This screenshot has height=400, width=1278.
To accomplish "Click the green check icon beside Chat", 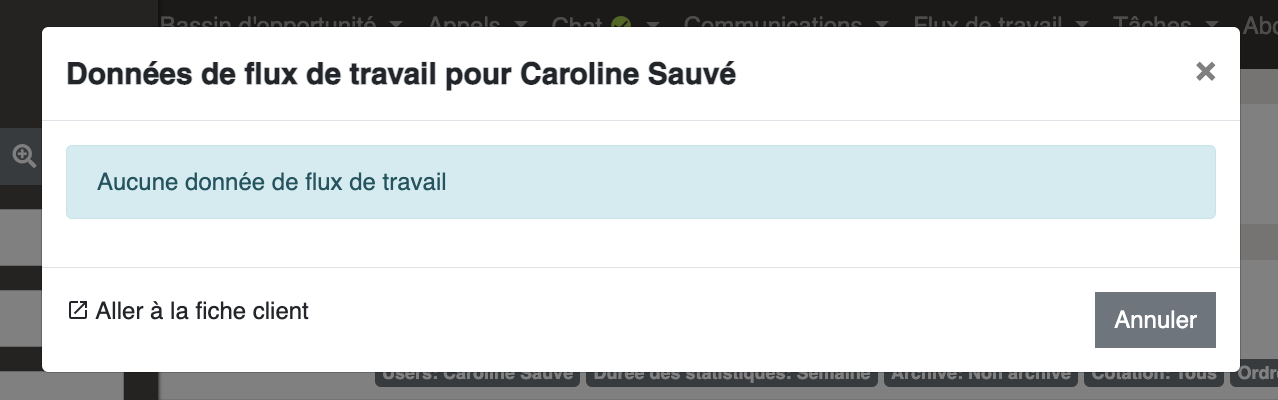I will pyautogui.click(x=621, y=24).
